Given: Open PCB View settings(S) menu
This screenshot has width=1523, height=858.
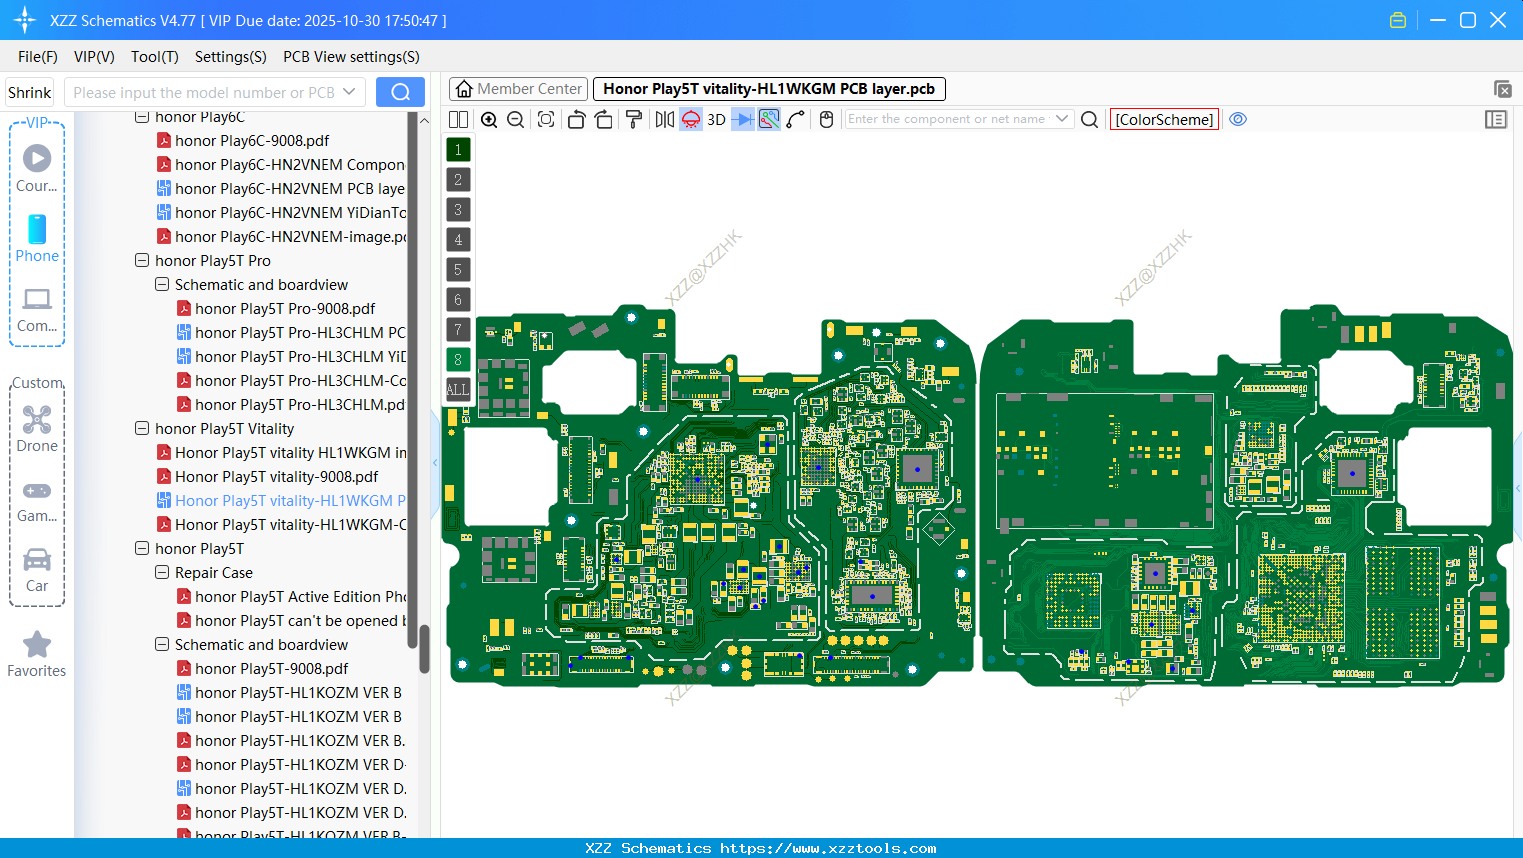Looking at the screenshot, I should click(351, 57).
